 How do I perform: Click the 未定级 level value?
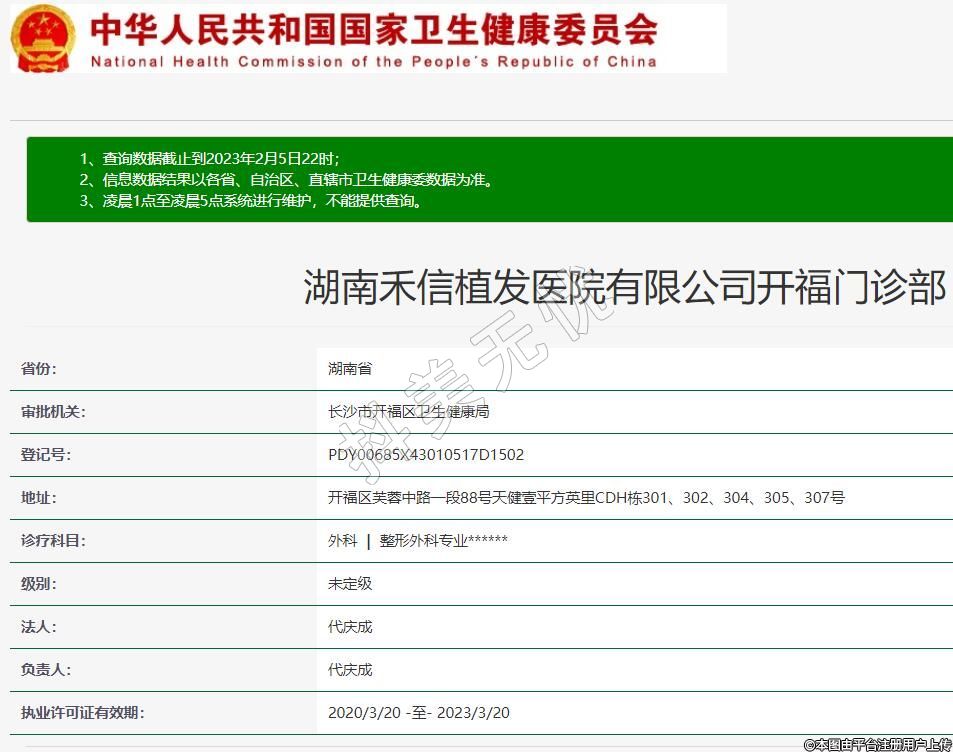pos(350,584)
